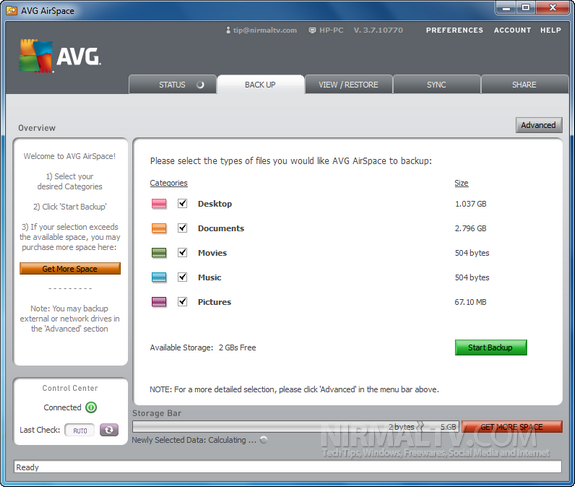
Task: Click the calculating spinner near Newly Selected Data
Action: click(263, 439)
